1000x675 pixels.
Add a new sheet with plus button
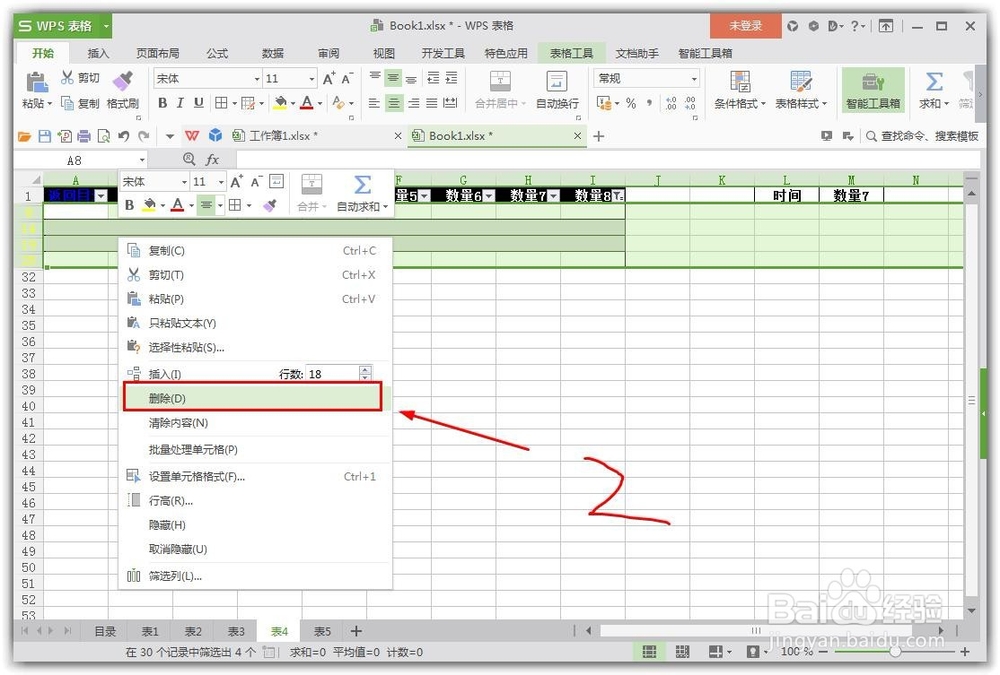(x=357, y=631)
